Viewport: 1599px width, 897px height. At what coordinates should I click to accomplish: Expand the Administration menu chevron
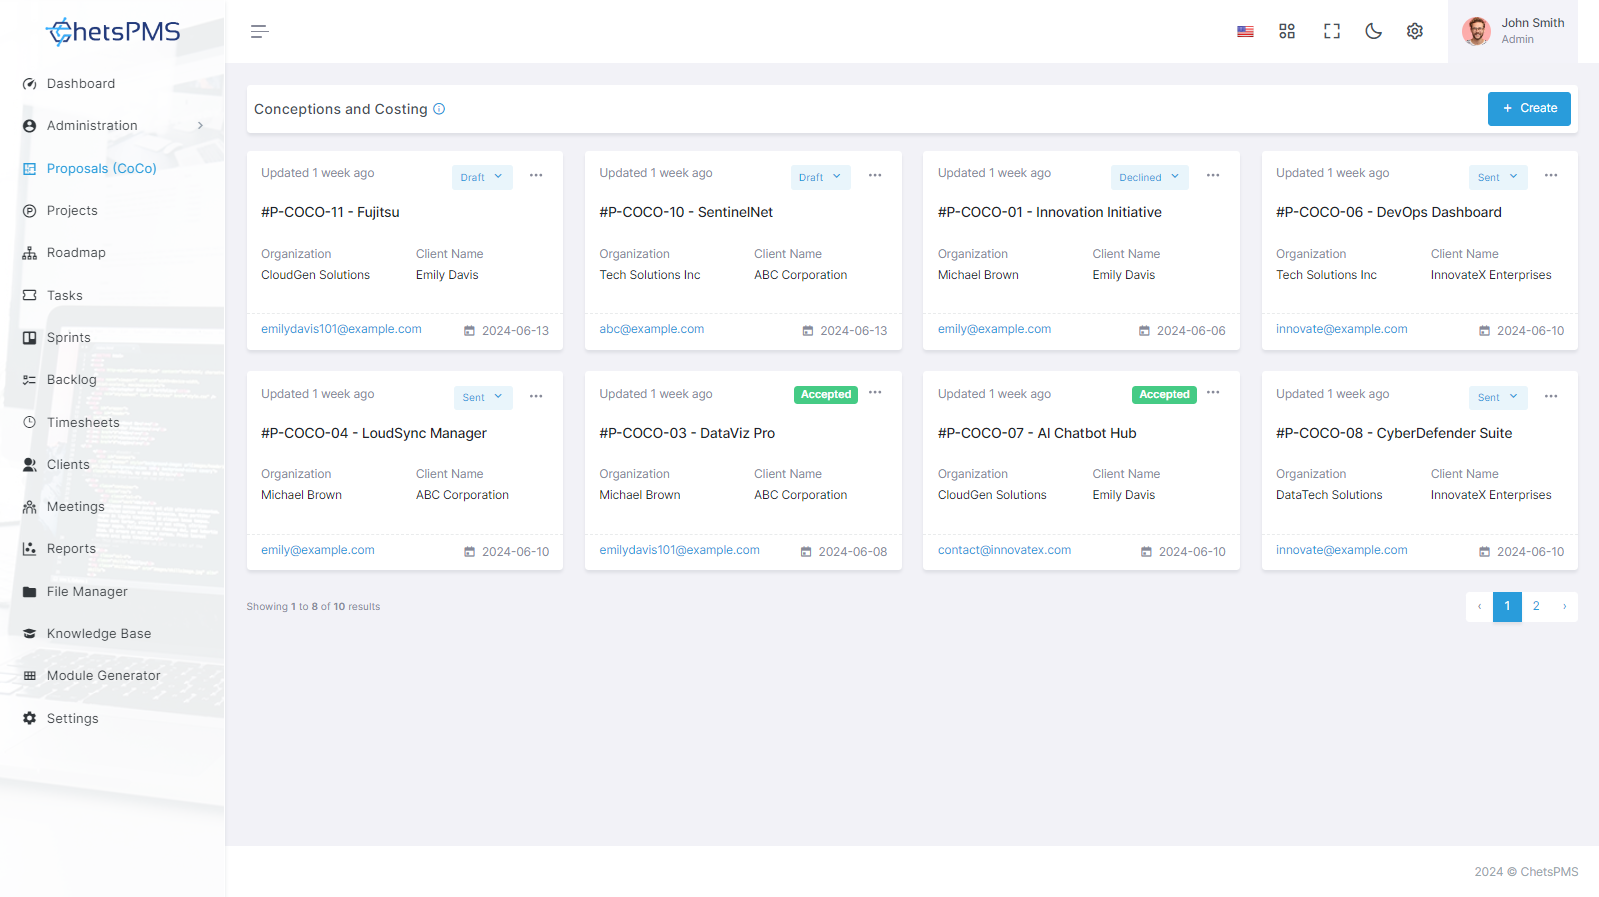click(x=200, y=126)
